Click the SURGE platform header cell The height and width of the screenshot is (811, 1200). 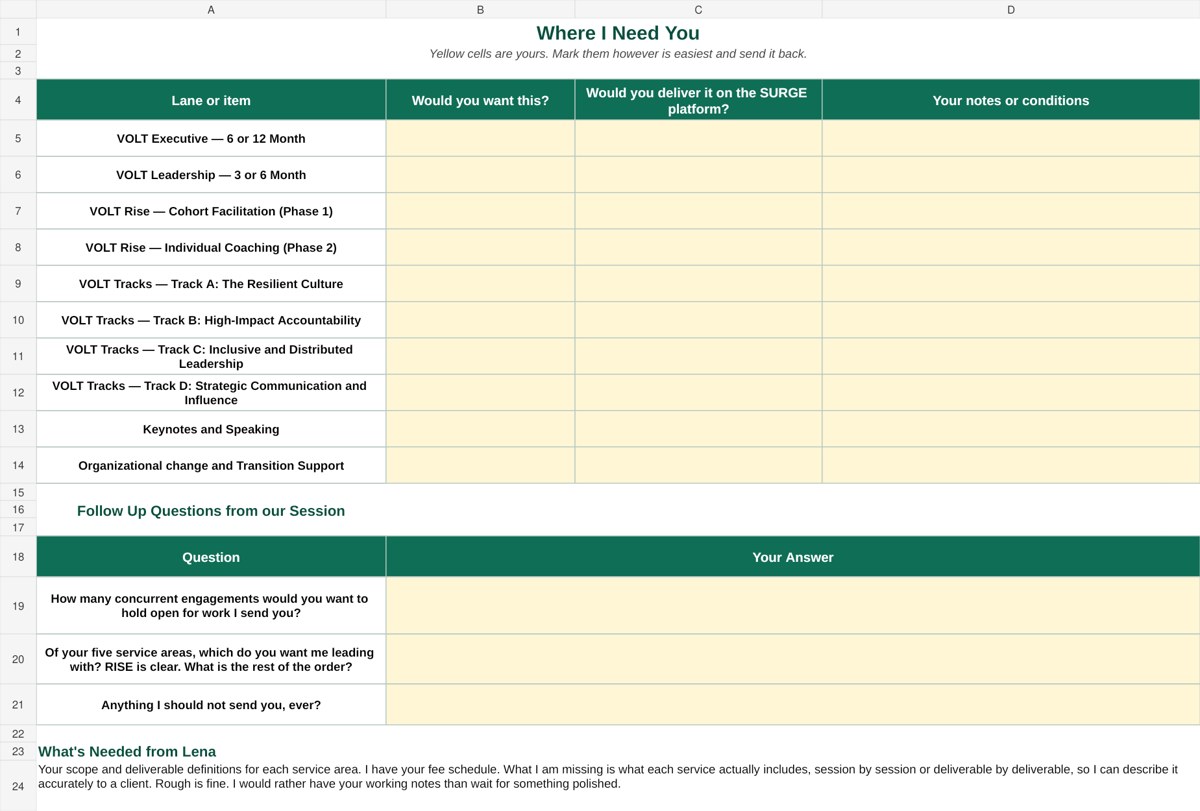pyautogui.click(x=698, y=100)
